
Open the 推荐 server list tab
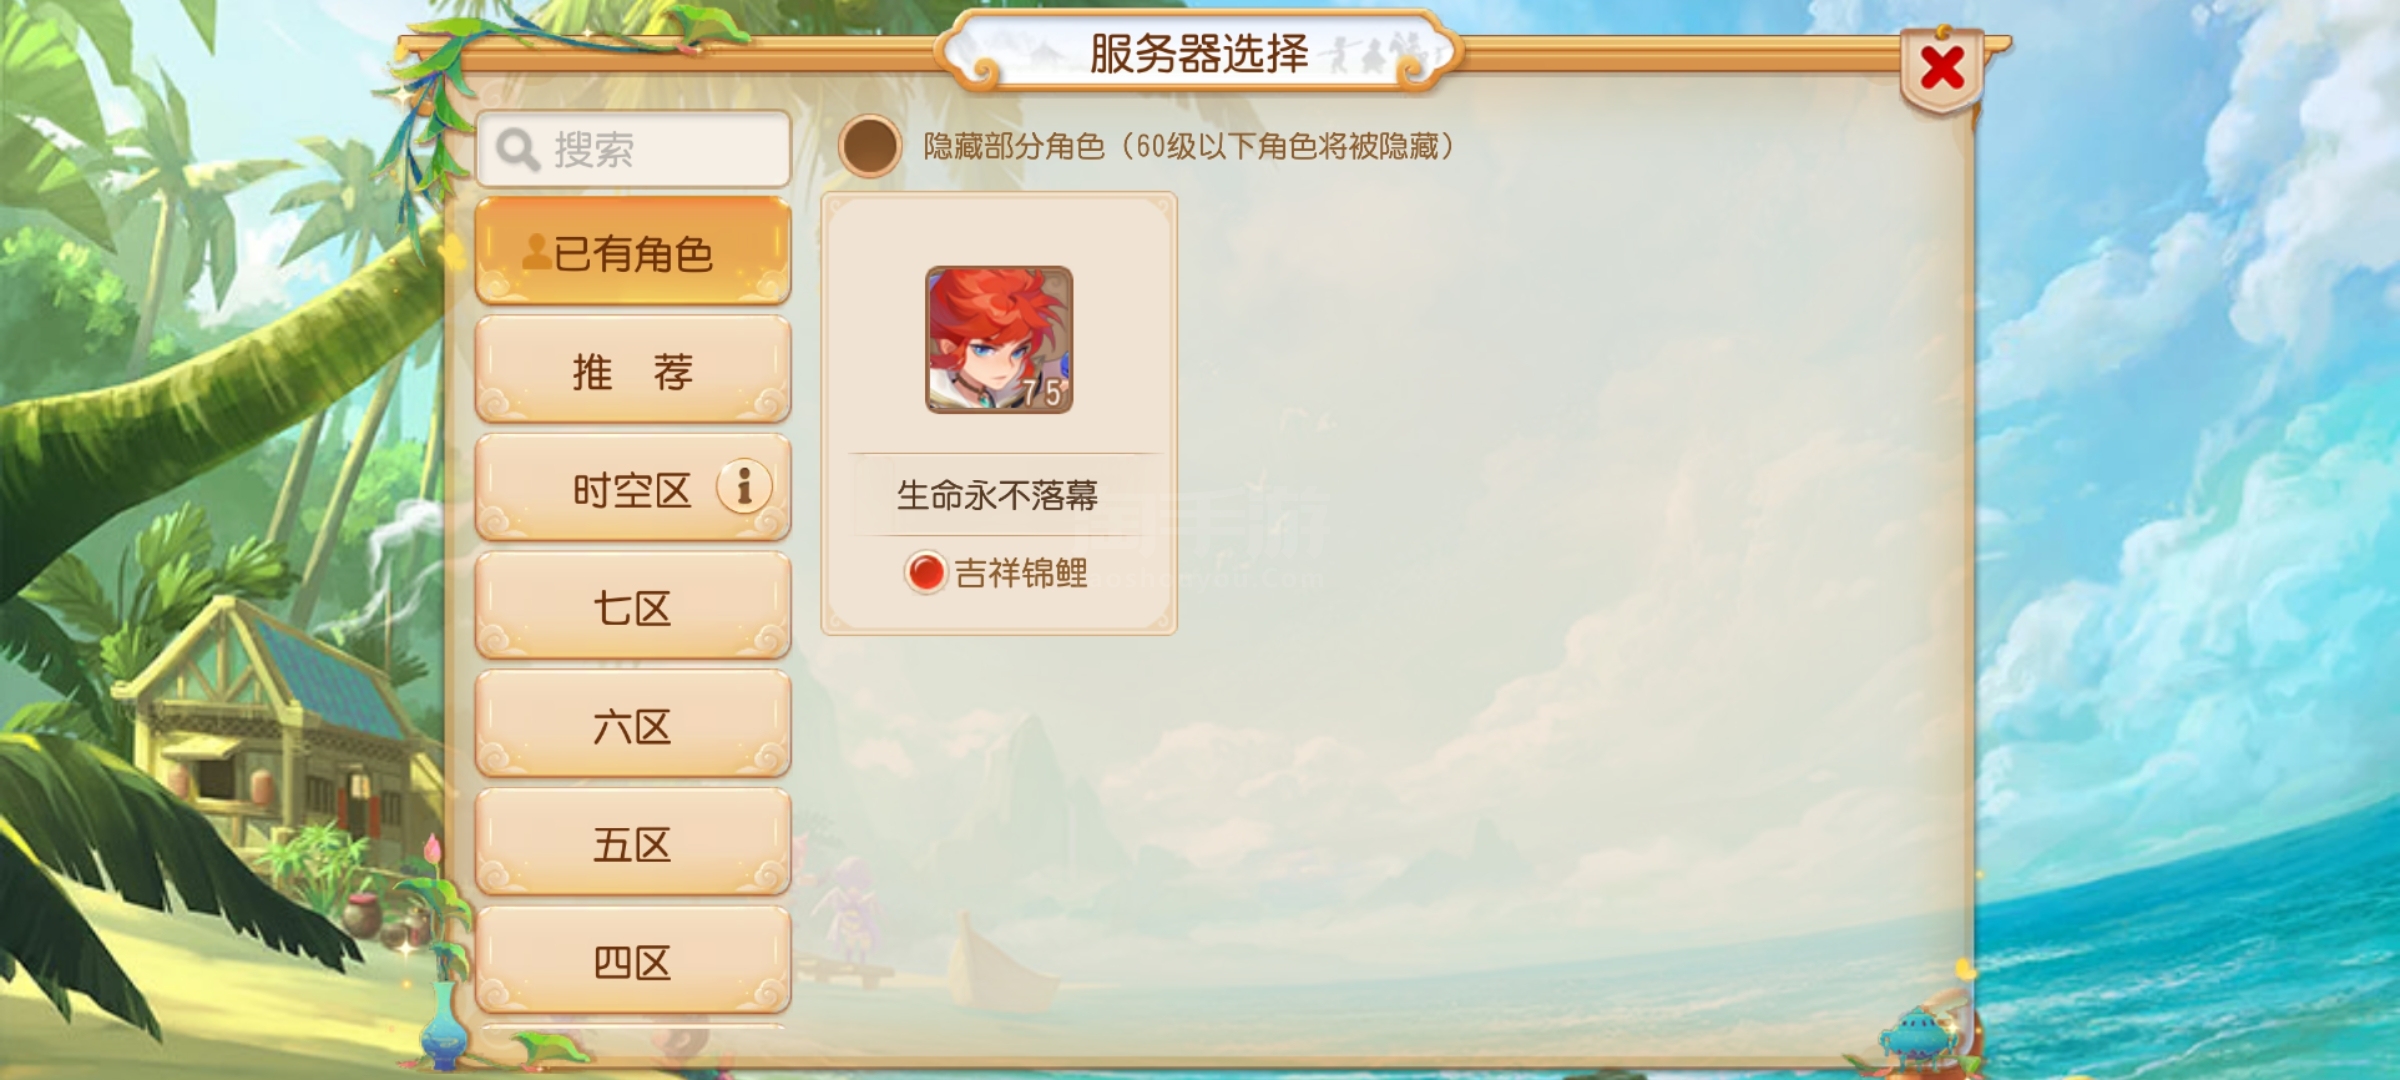tap(633, 370)
